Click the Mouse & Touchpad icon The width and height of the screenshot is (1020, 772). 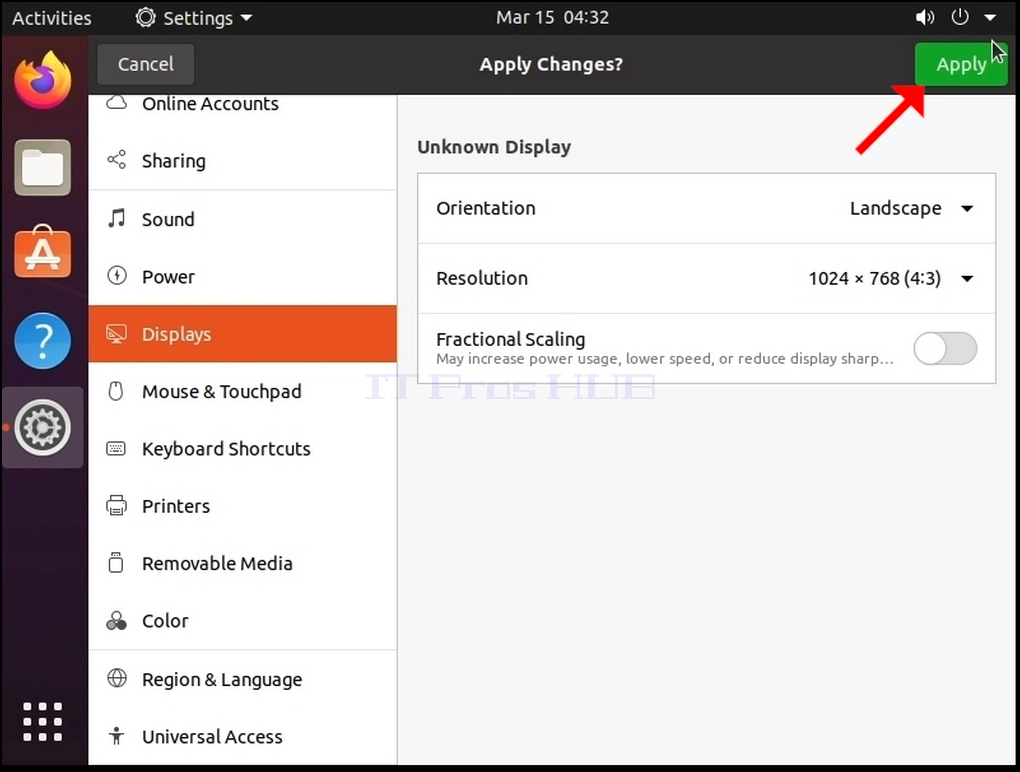click(116, 391)
